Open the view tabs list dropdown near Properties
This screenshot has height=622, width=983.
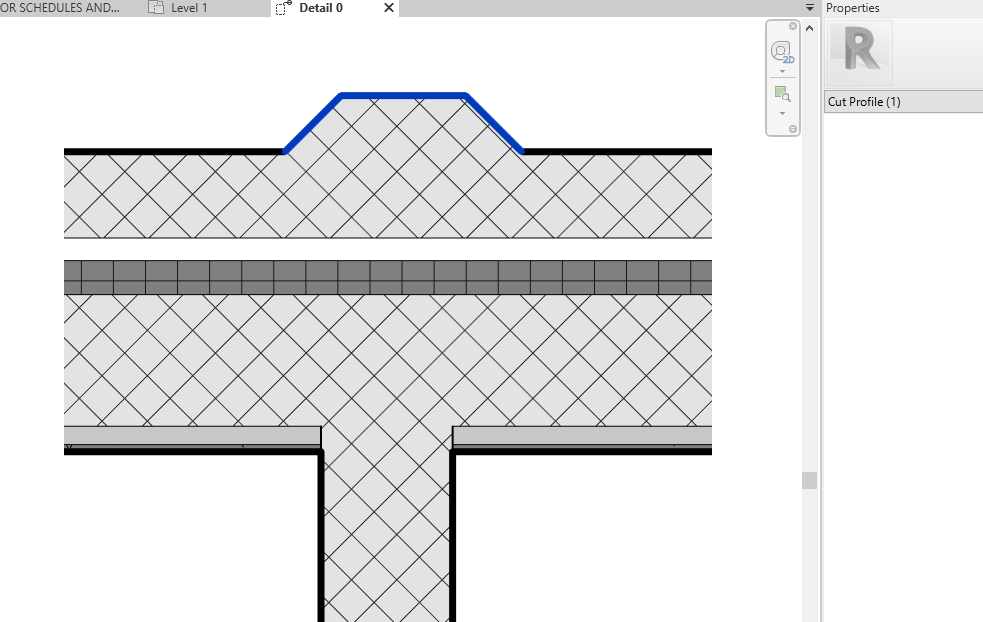click(x=809, y=7)
